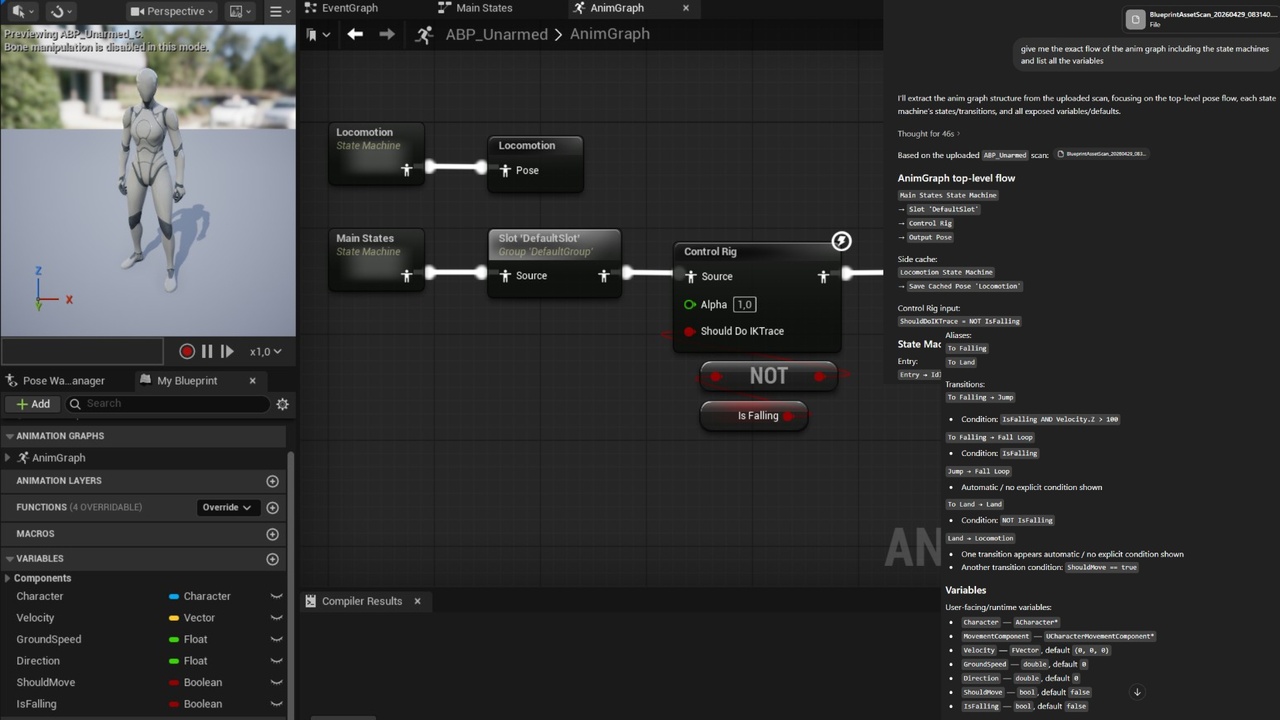Image resolution: width=1280 pixels, height=720 pixels.
Task: Click the Control Rig Source input pin
Action: point(690,277)
